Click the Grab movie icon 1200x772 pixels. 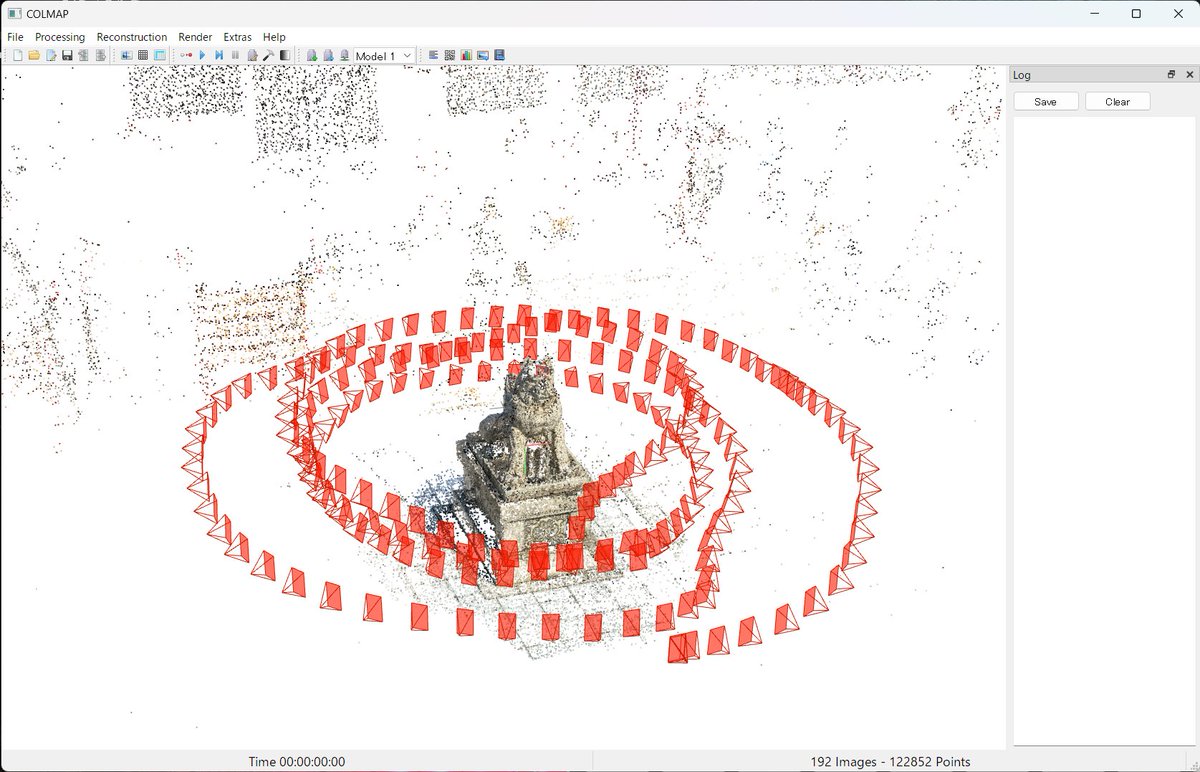point(500,55)
